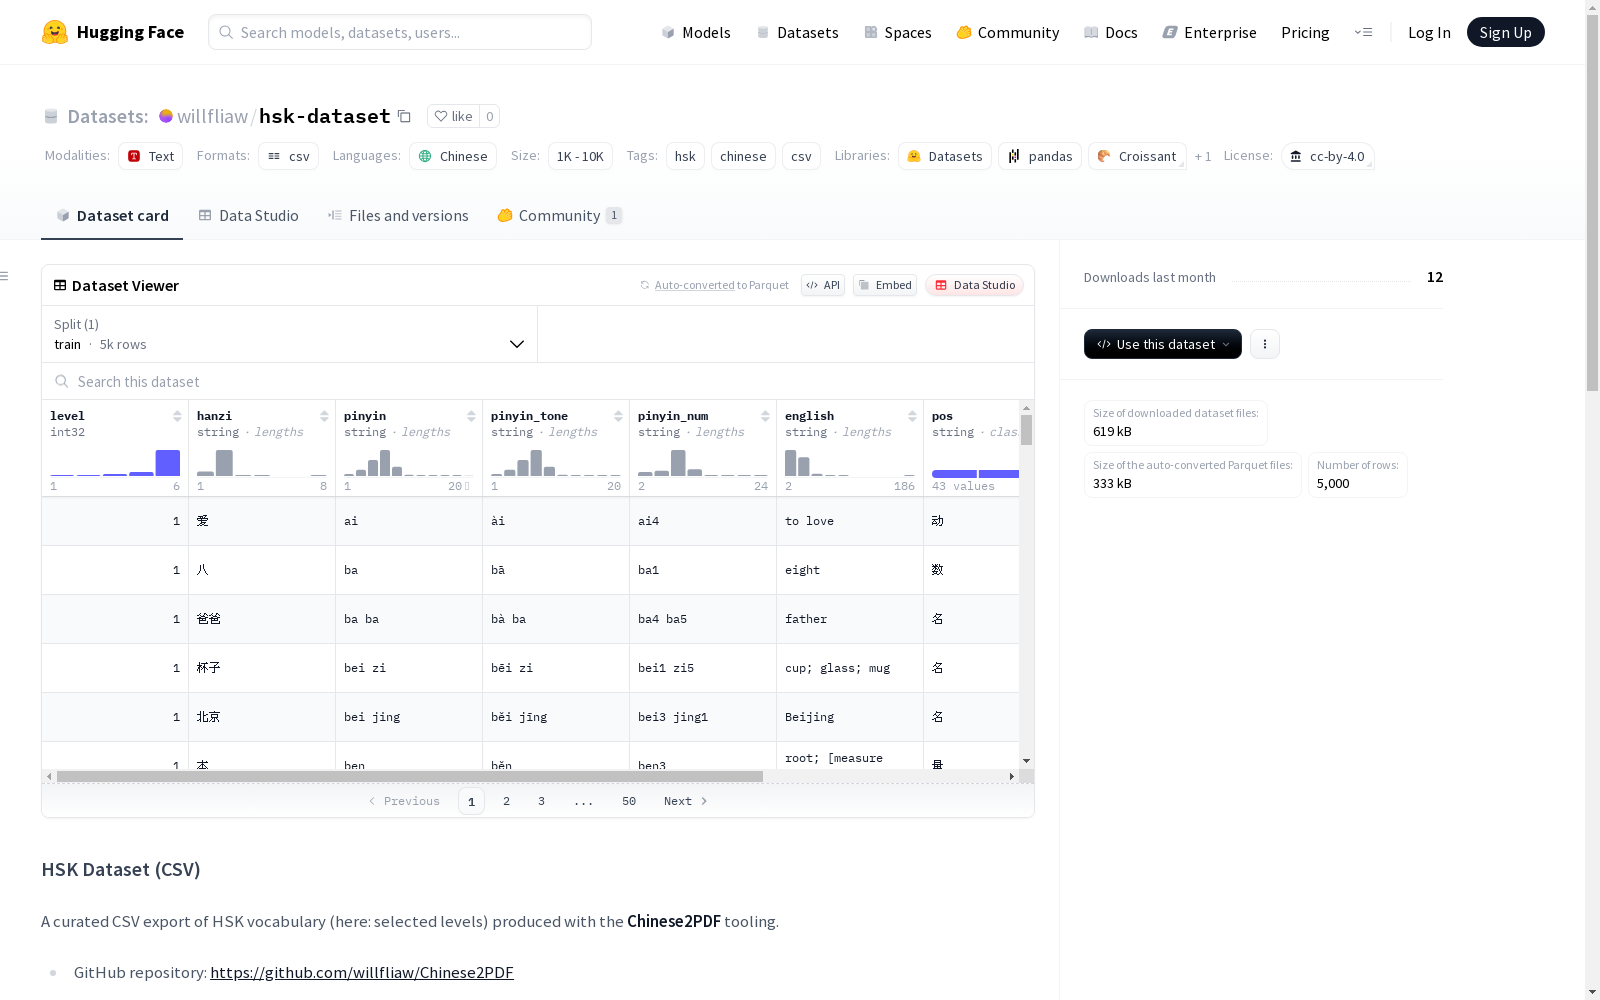Open the left sidebar table of contents icon

point(5,276)
